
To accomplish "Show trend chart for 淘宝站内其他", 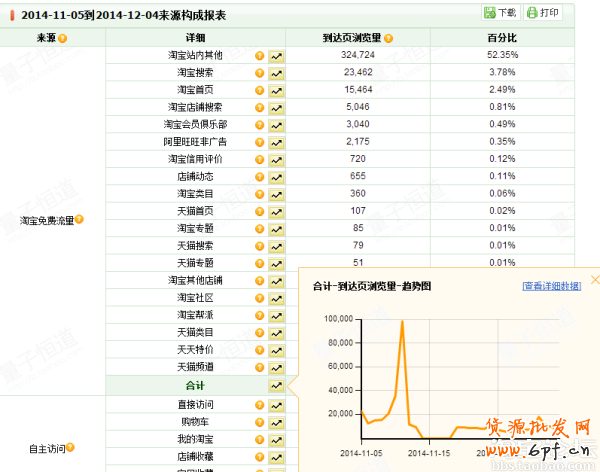I will (x=276, y=56).
